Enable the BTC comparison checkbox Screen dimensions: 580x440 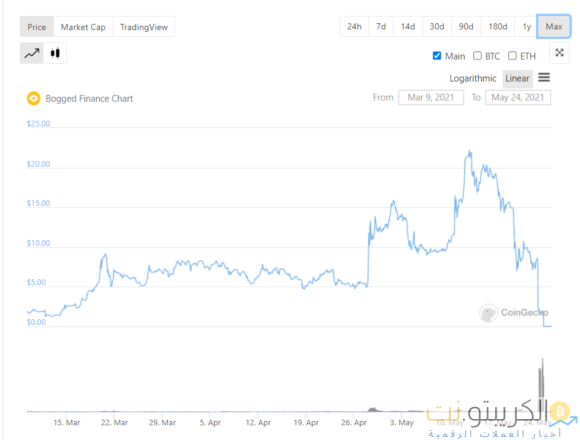478,56
